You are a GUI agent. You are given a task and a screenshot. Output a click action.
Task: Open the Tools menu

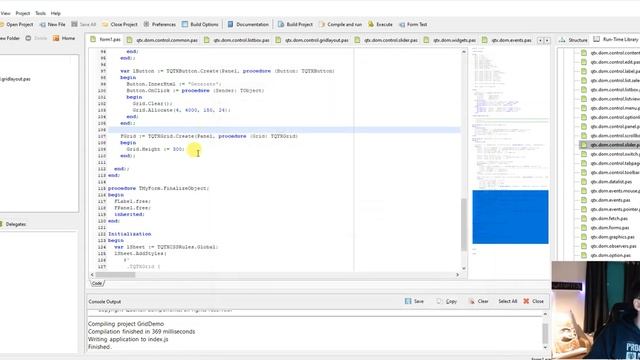point(40,13)
